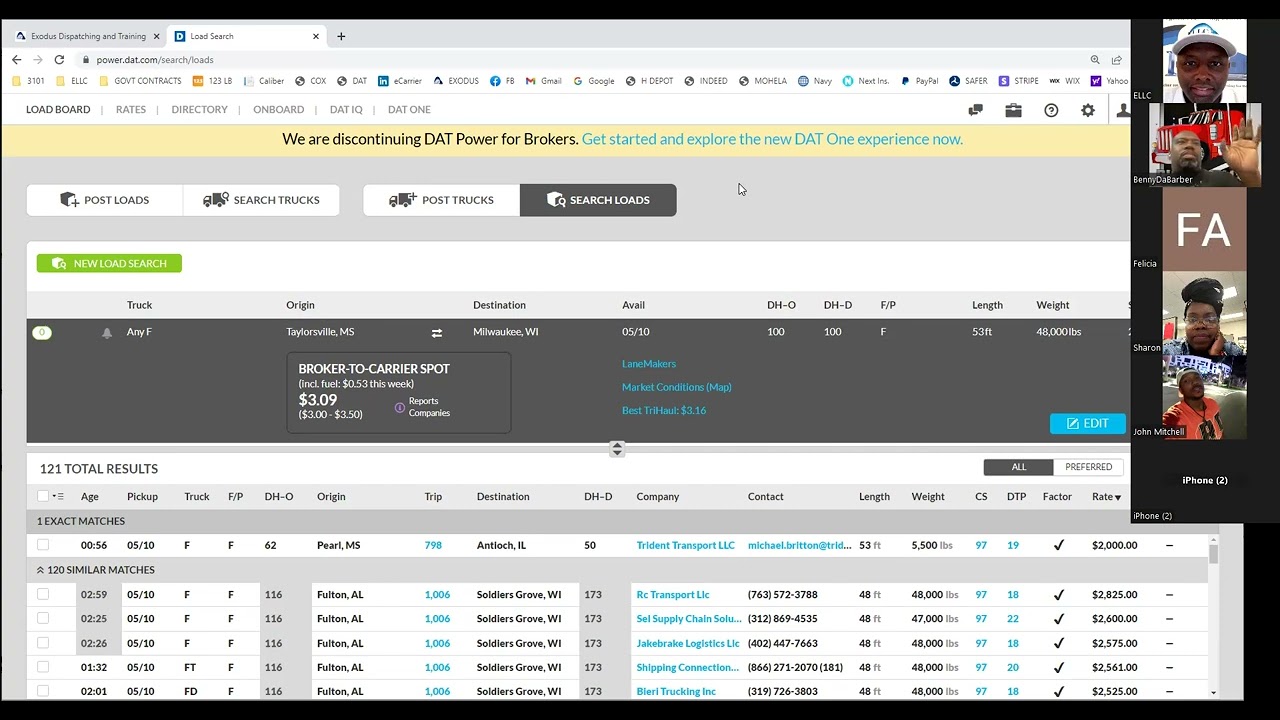Open the Market Conditions (Map) link
The height and width of the screenshot is (720, 1280).
(x=676, y=387)
